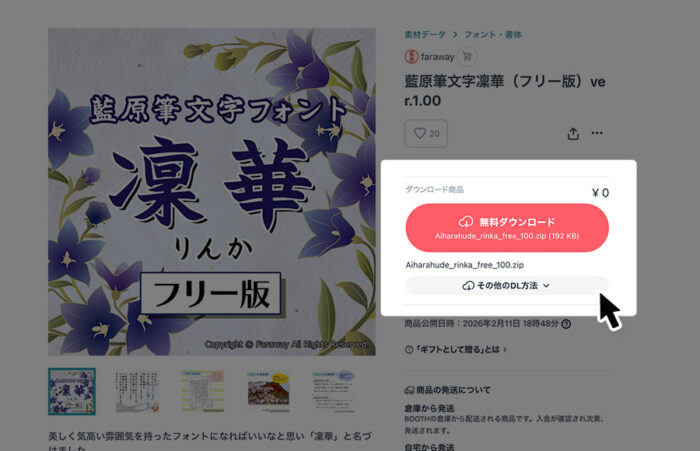Image resolution: width=700 pixels, height=451 pixels.
Task: Select the second vertical text sample thumbnail
Action: (x=137, y=391)
